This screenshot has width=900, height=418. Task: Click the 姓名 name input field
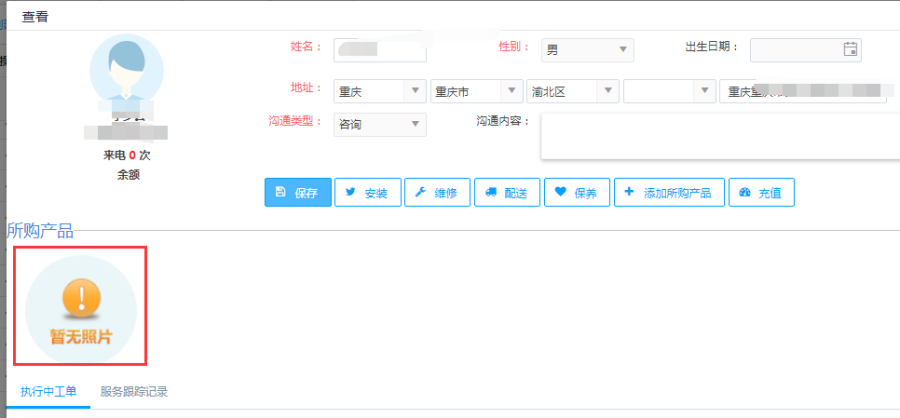tap(380, 50)
